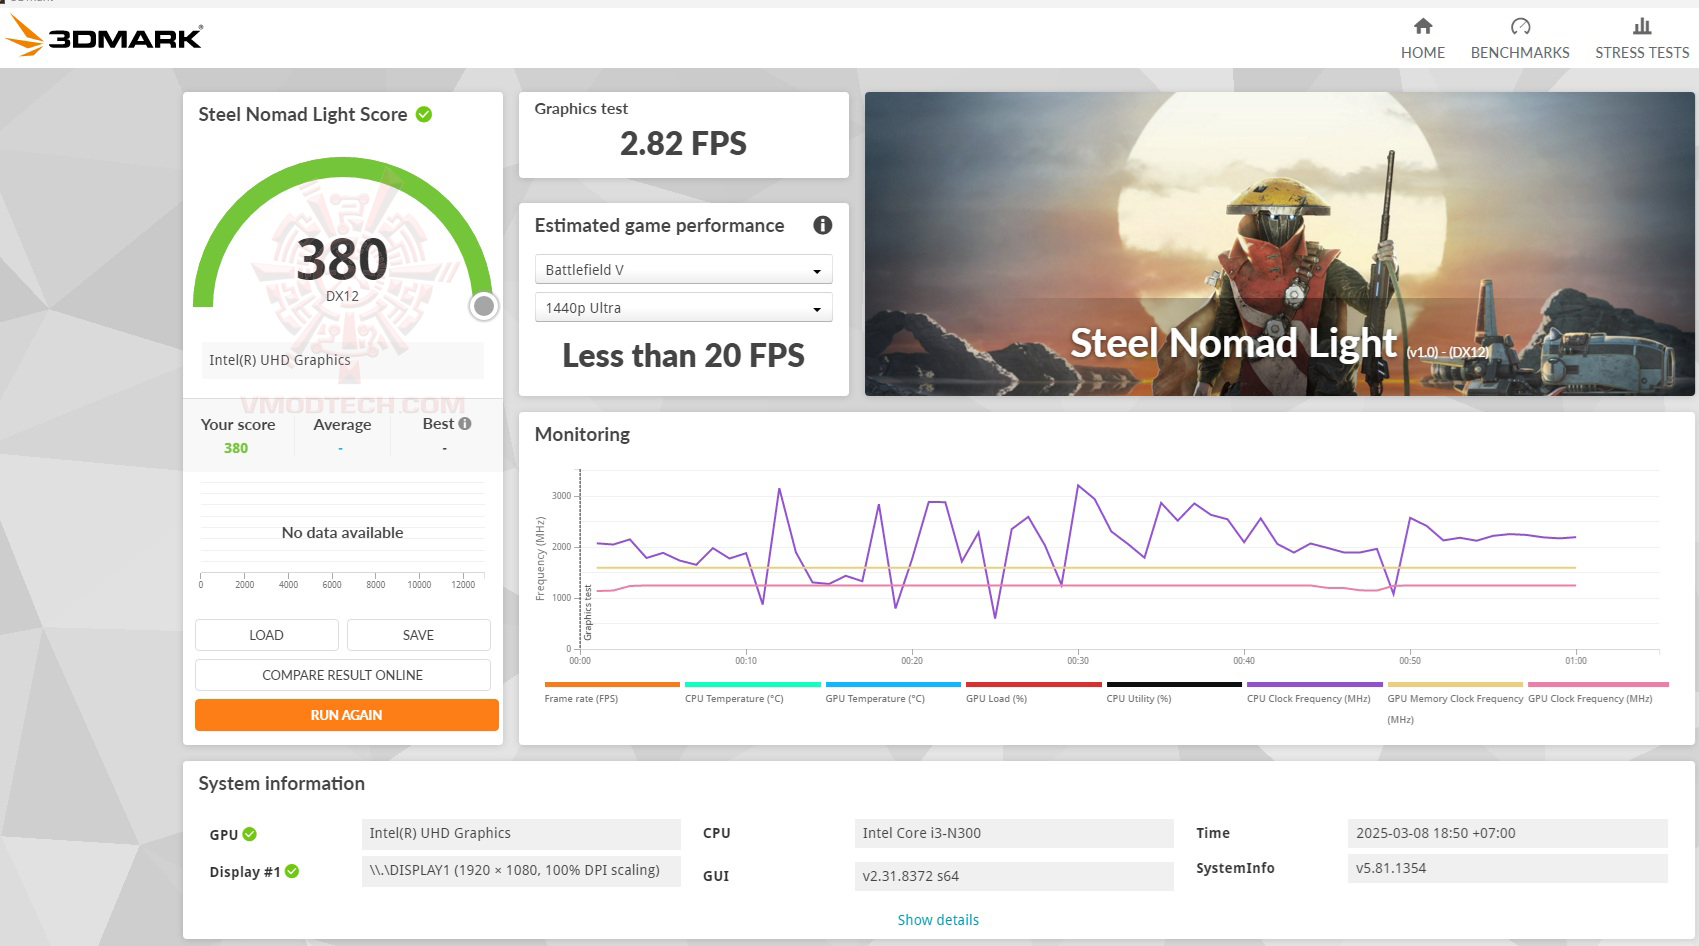
Task: Open the Battlefield V game dropdown
Action: pyautogui.click(x=684, y=270)
